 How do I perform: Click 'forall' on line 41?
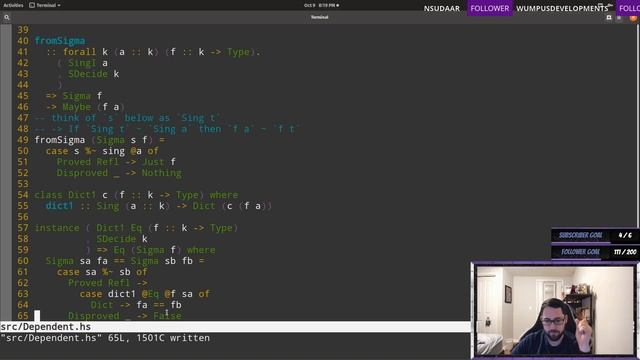[80, 52]
